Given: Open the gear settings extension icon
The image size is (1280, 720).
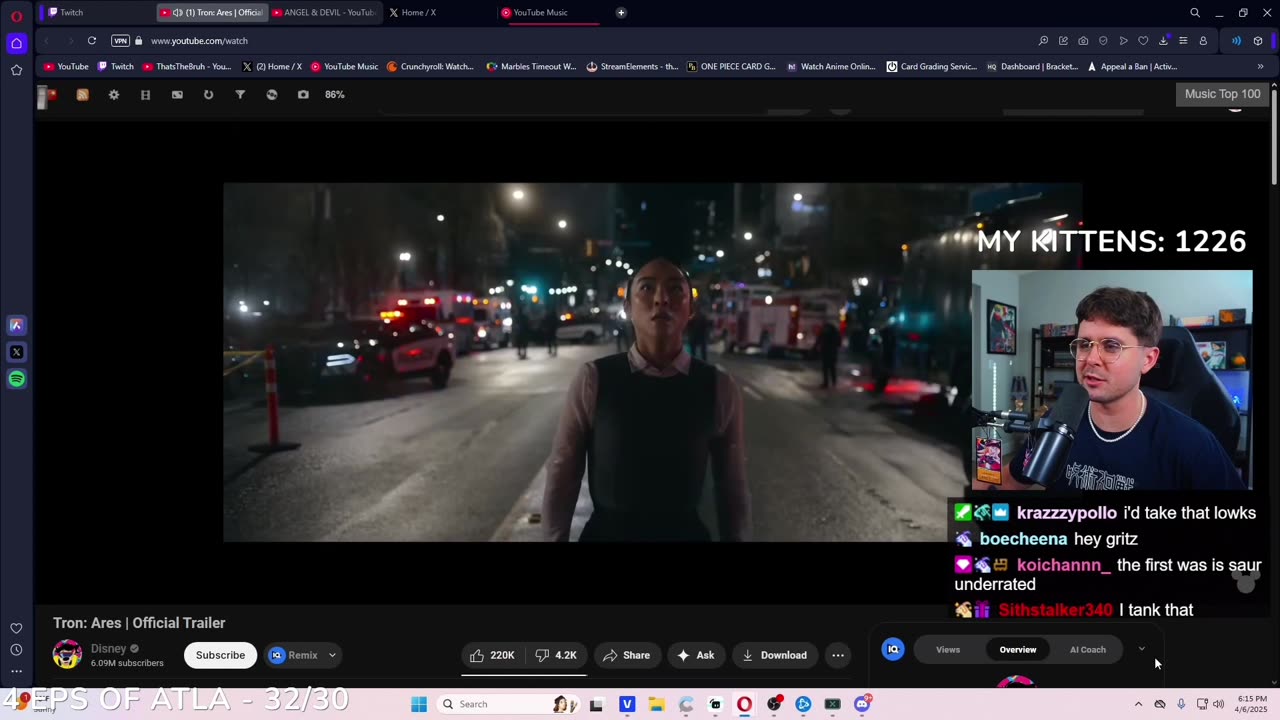Looking at the screenshot, I should coord(114,94).
